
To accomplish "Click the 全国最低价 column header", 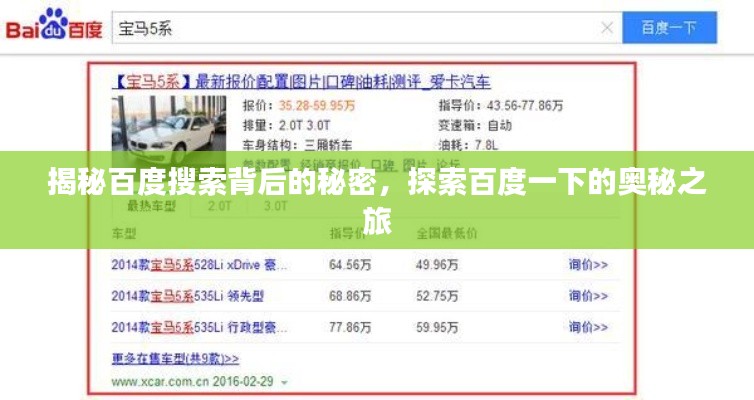I will click(x=447, y=234).
